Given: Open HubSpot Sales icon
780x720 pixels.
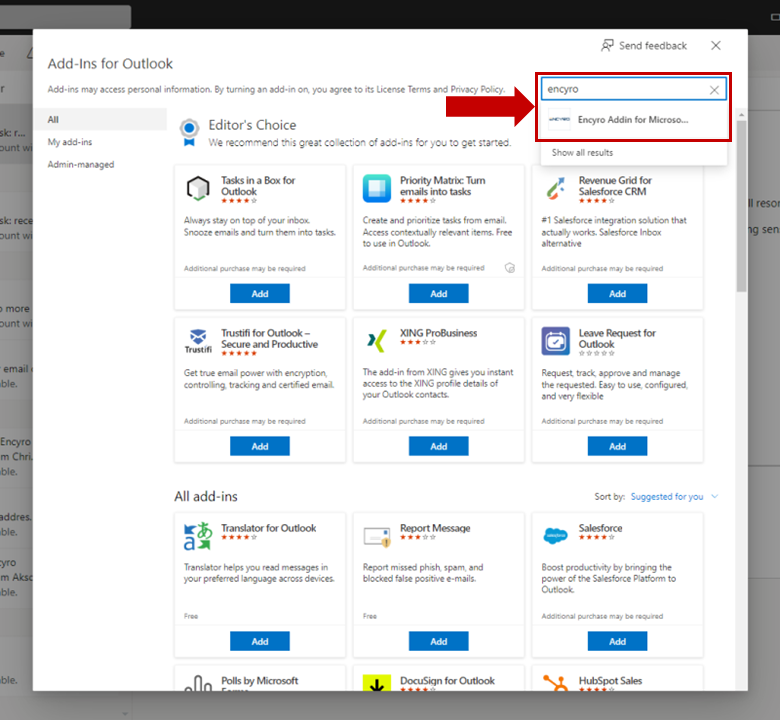Looking at the screenshot, I should pyautogui.click(x=556, y=683).
